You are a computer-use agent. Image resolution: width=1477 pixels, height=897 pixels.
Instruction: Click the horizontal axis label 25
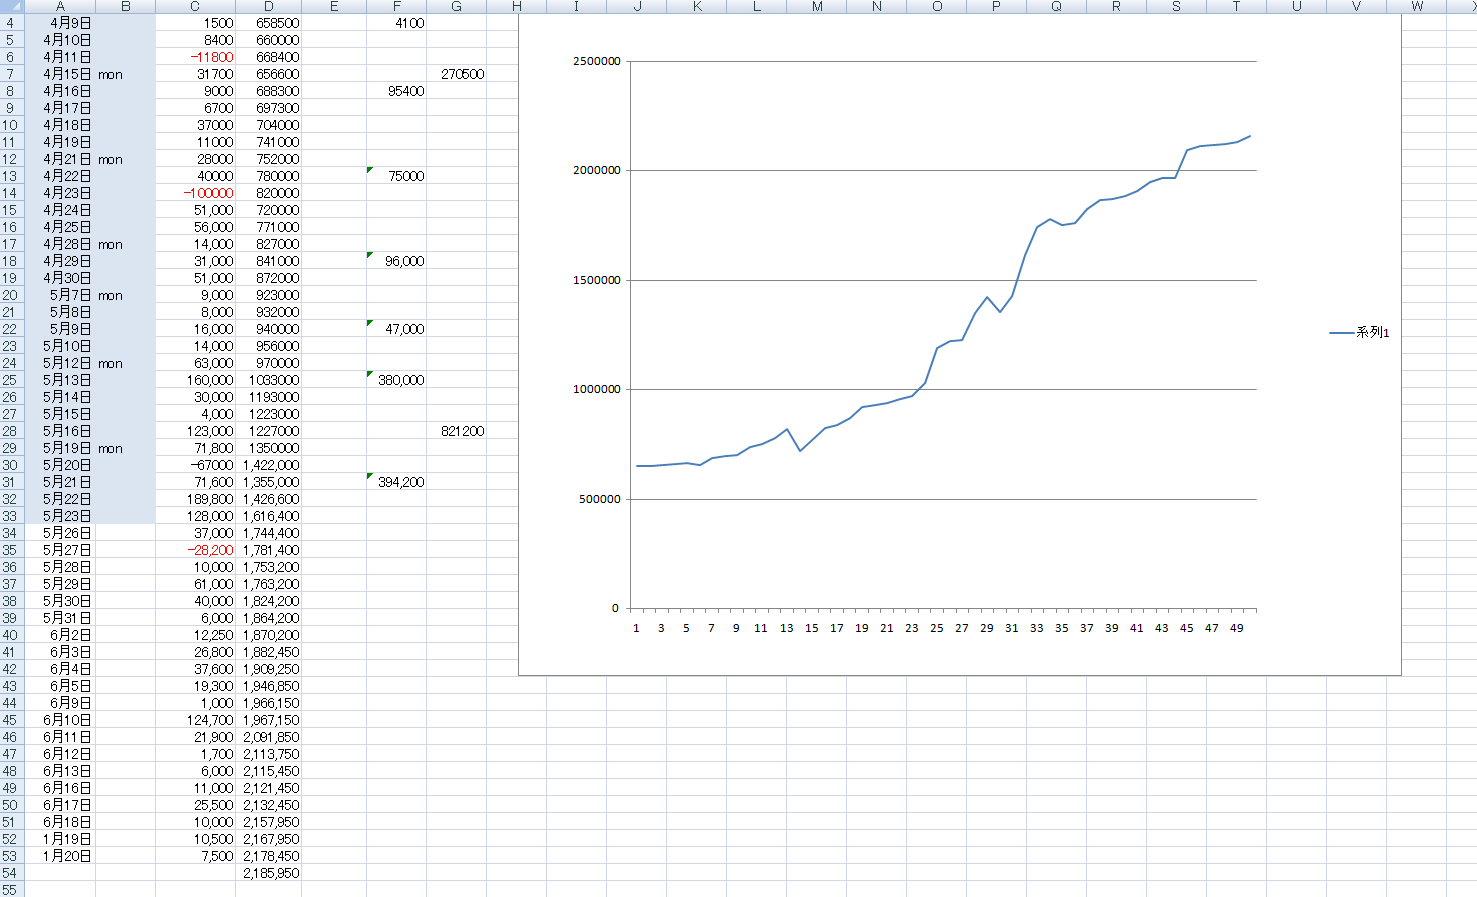(x=936, y=628)
